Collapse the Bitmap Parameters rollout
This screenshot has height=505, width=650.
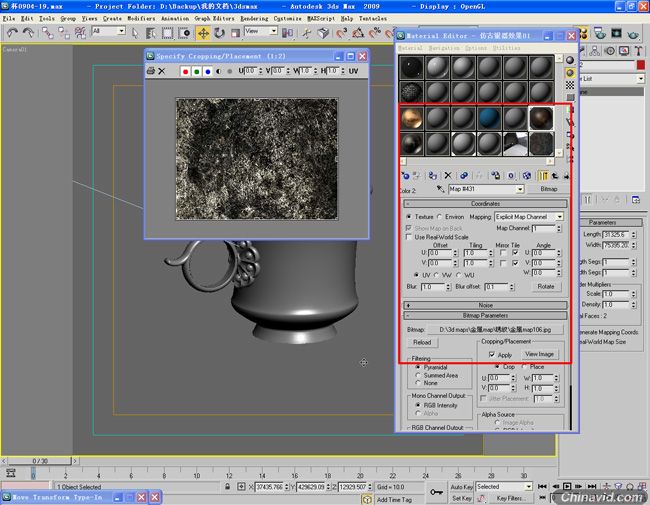pos(485,316)
